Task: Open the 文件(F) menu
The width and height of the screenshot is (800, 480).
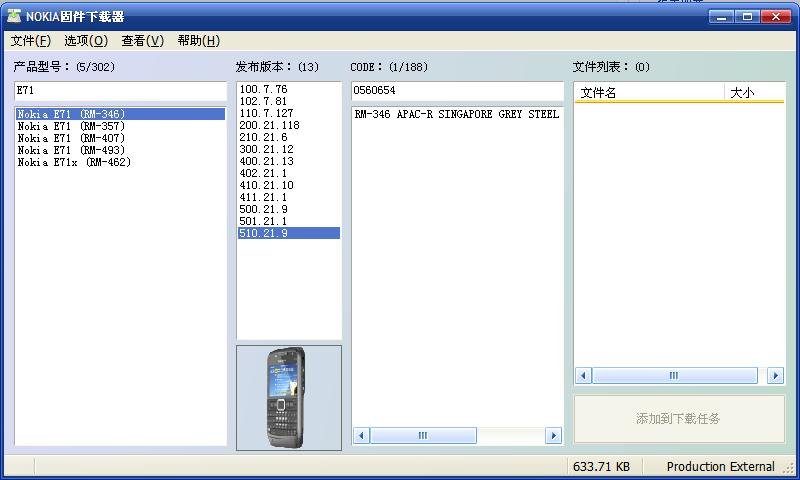Action: click(31, 41)
